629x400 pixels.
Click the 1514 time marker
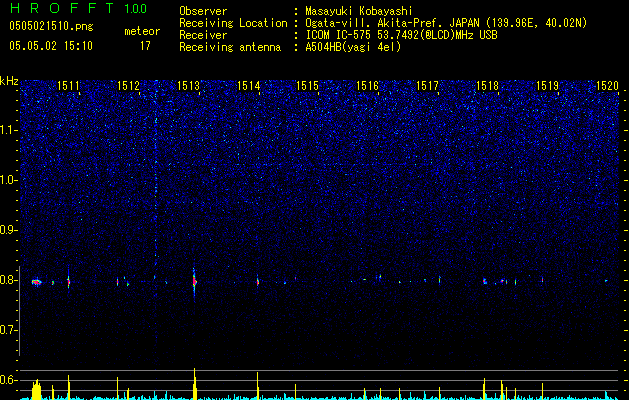(248, 86)
